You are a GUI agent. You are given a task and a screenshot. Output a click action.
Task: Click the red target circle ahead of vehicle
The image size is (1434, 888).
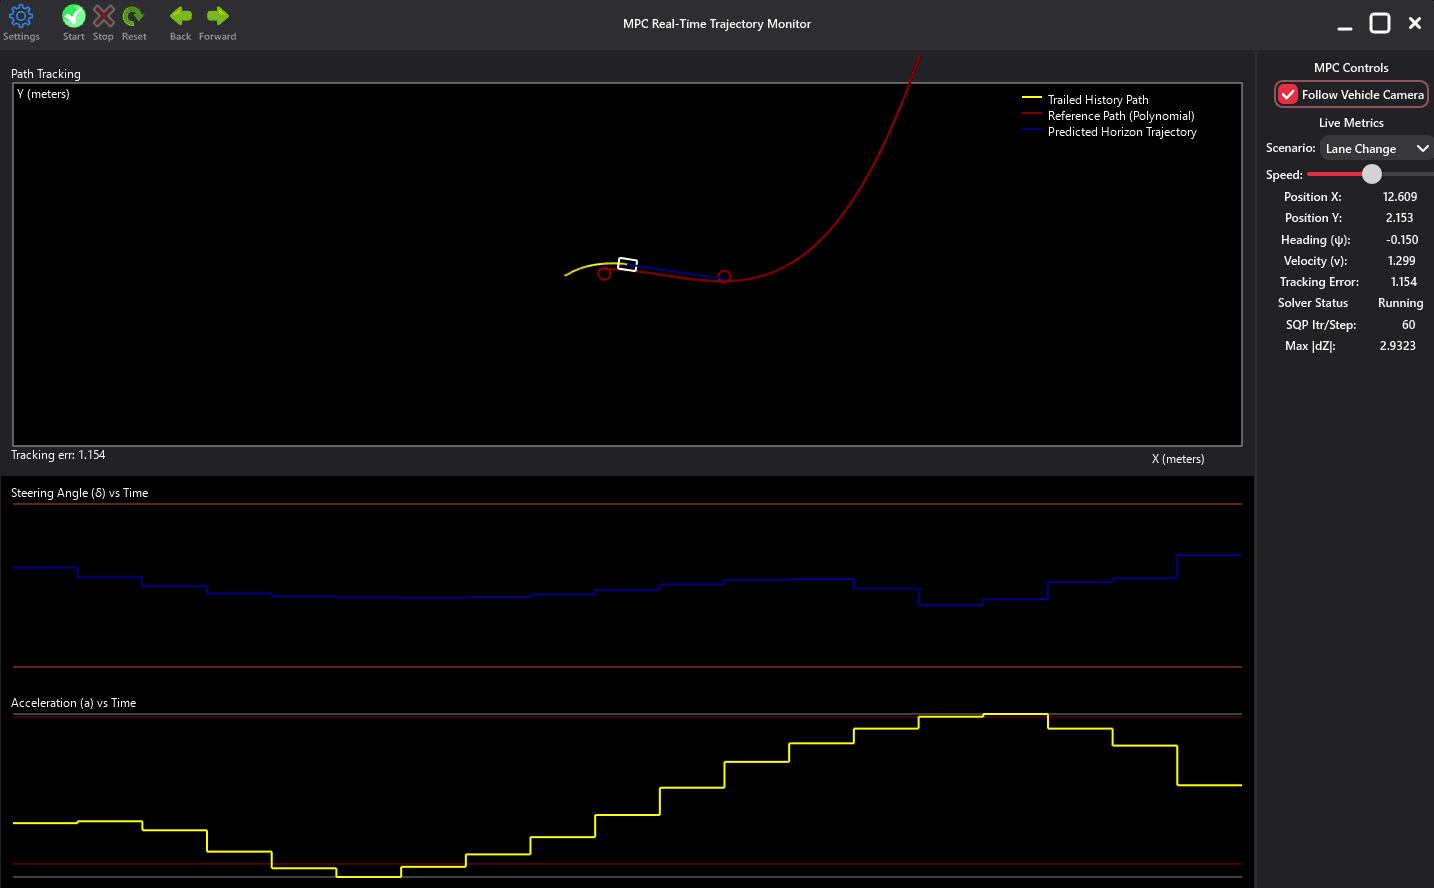click(725, 277)
